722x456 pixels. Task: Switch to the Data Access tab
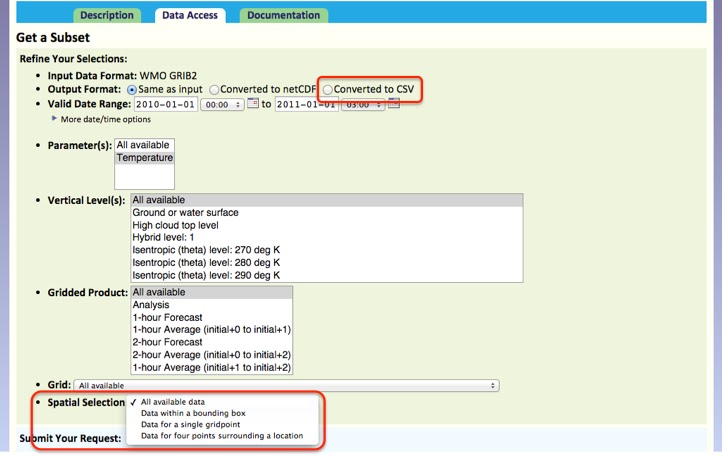pyautogui.click(x=190, y=15)
